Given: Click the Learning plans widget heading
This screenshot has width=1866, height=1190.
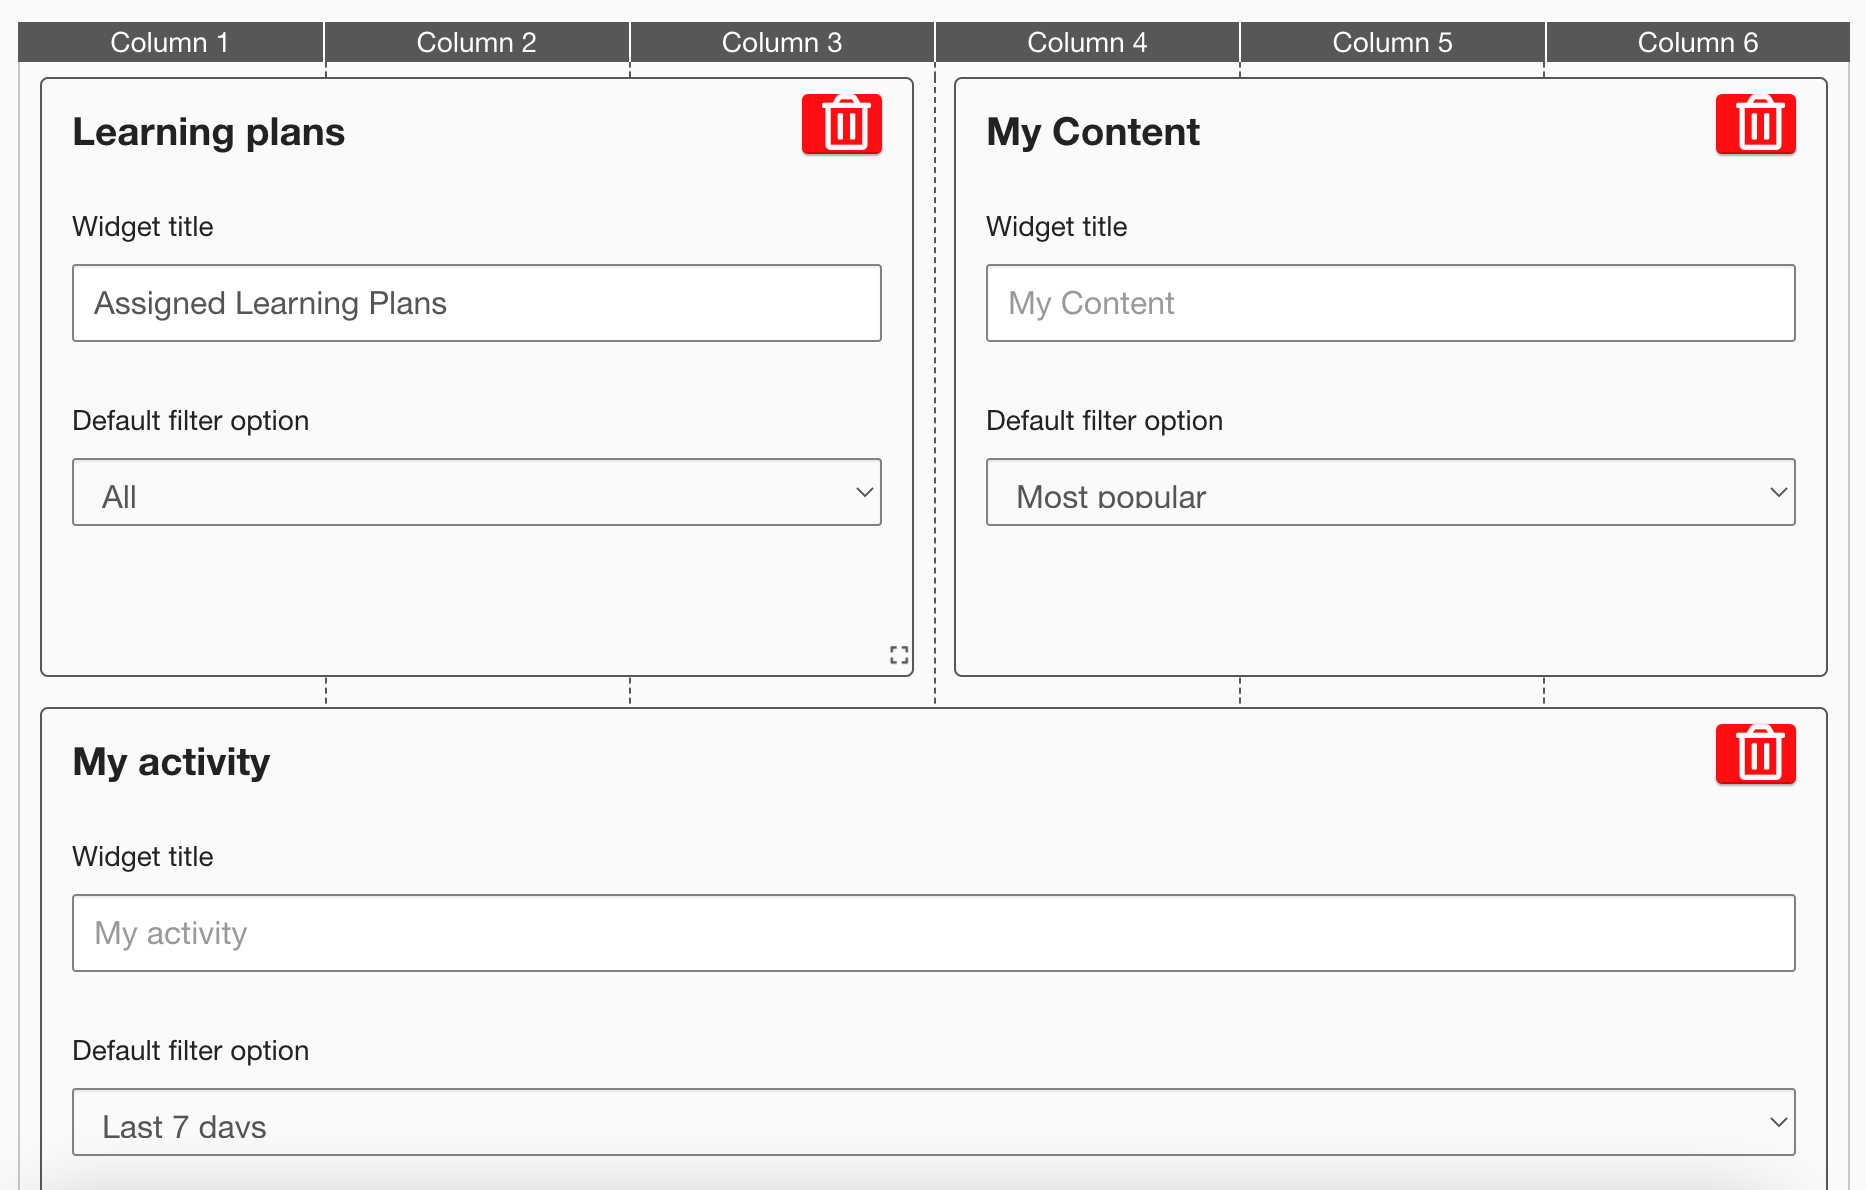Looking at the screenshot, I should (x=208, y=132).
